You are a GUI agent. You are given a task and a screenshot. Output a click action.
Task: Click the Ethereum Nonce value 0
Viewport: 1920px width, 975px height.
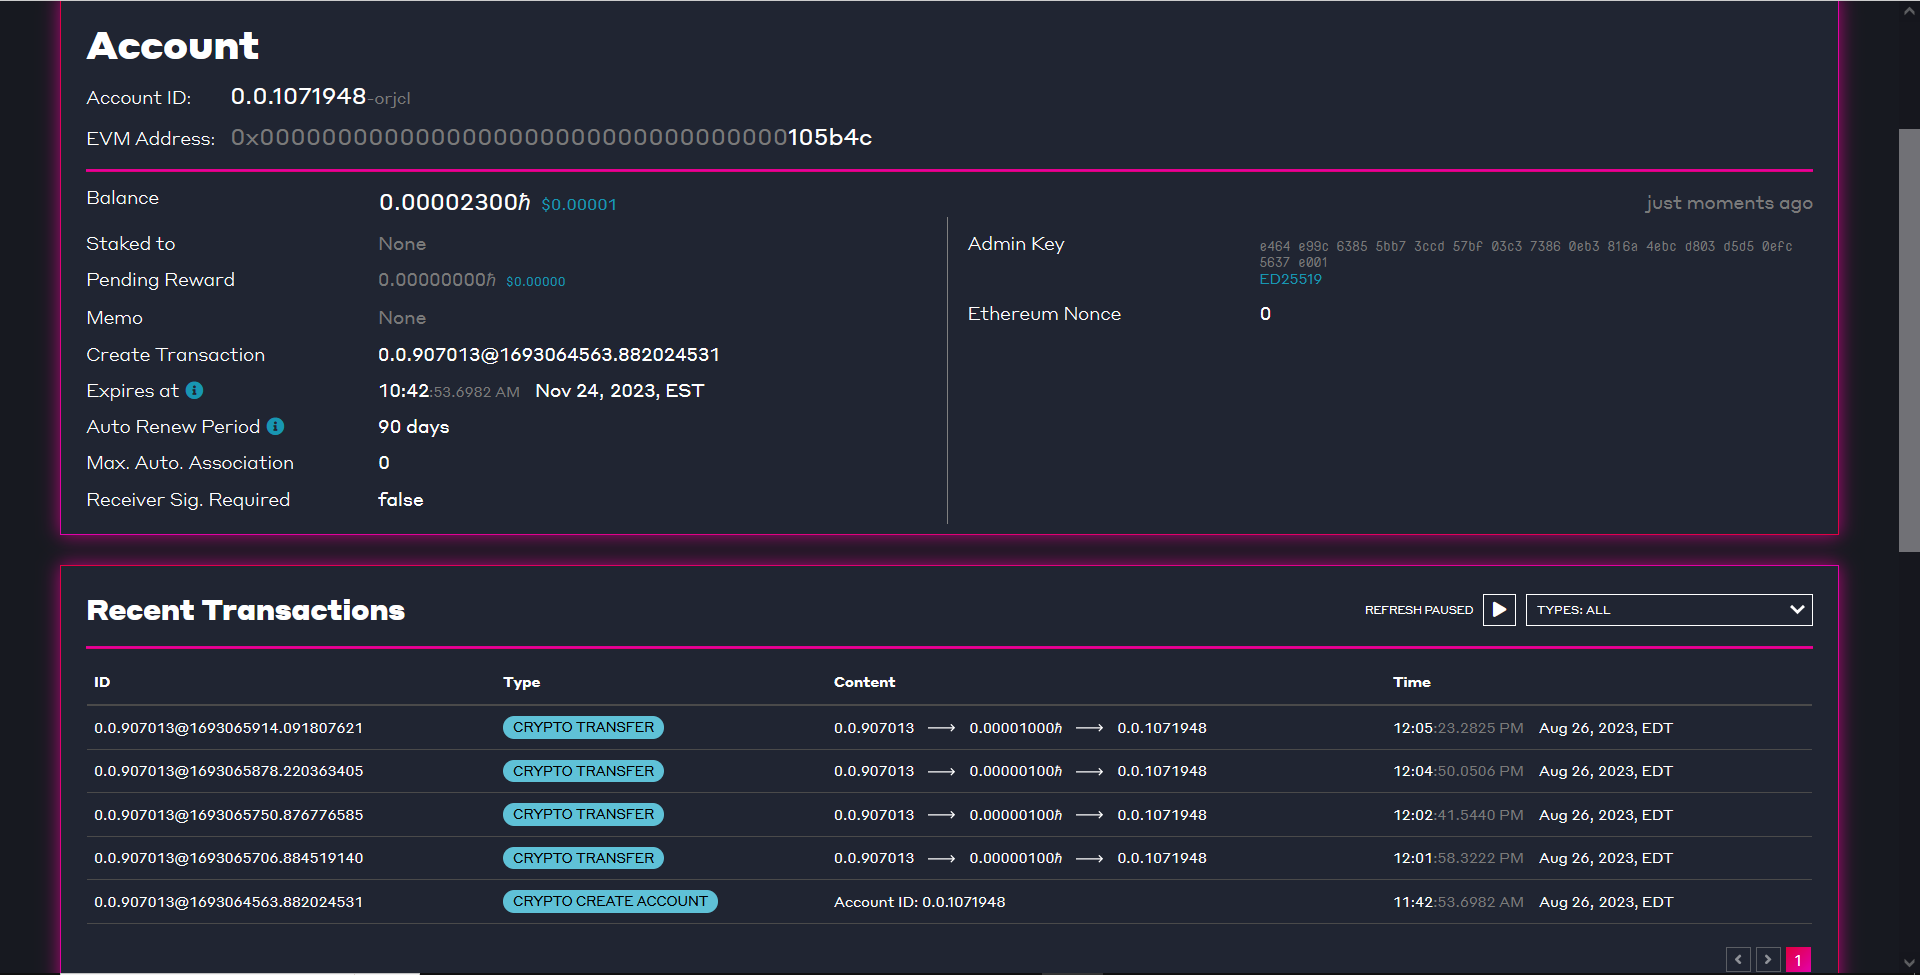pos(1265,314)
